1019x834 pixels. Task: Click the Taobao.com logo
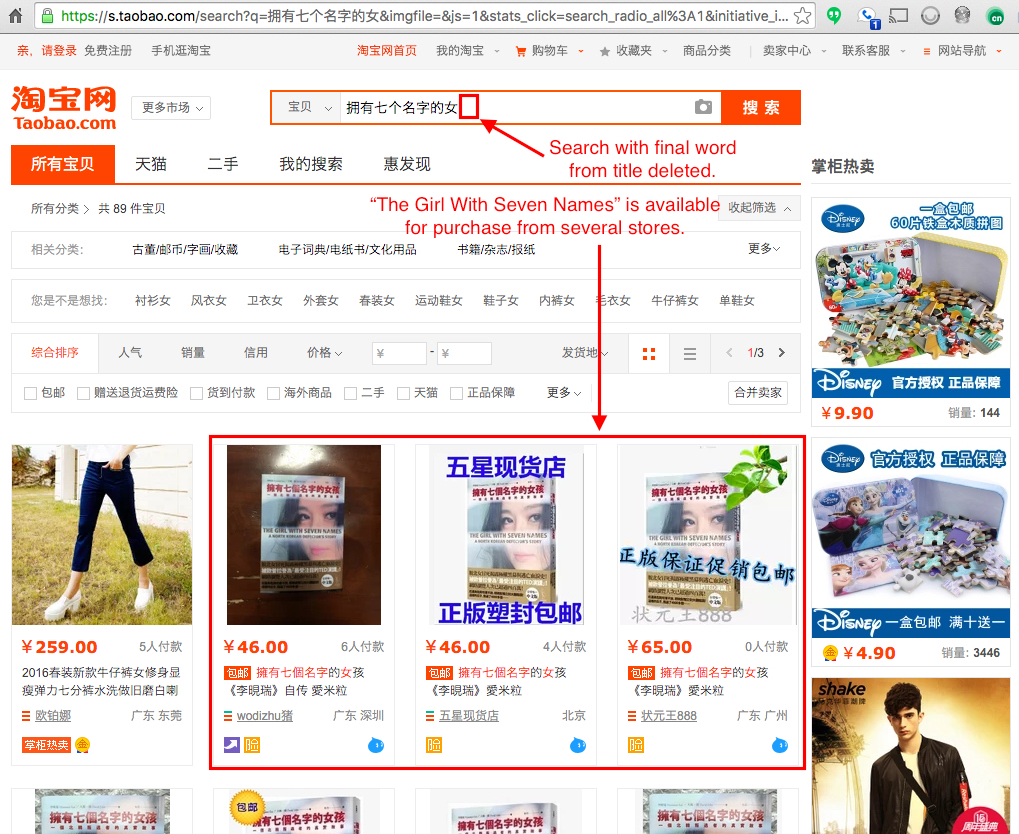(64, 108)
